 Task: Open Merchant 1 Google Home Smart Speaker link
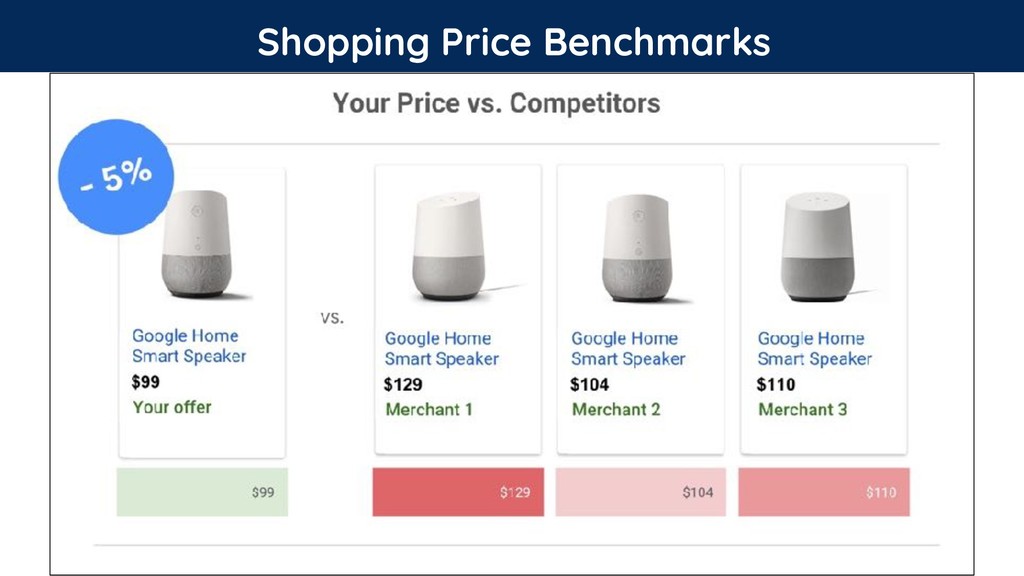click(441, 348)
